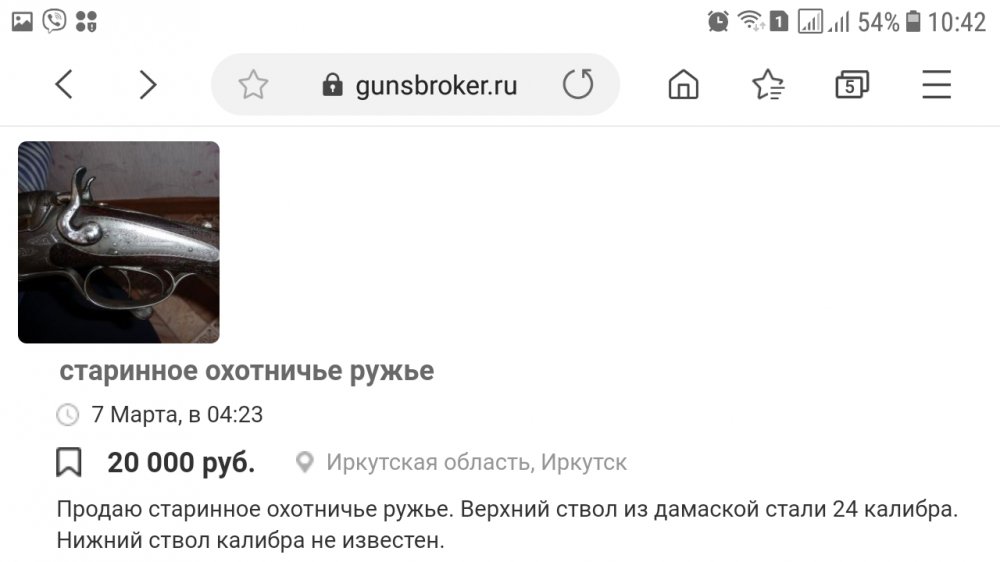The image size is (1000, 562).
Task: Save the listing with the bookmark flag
Action: (68, 463)
